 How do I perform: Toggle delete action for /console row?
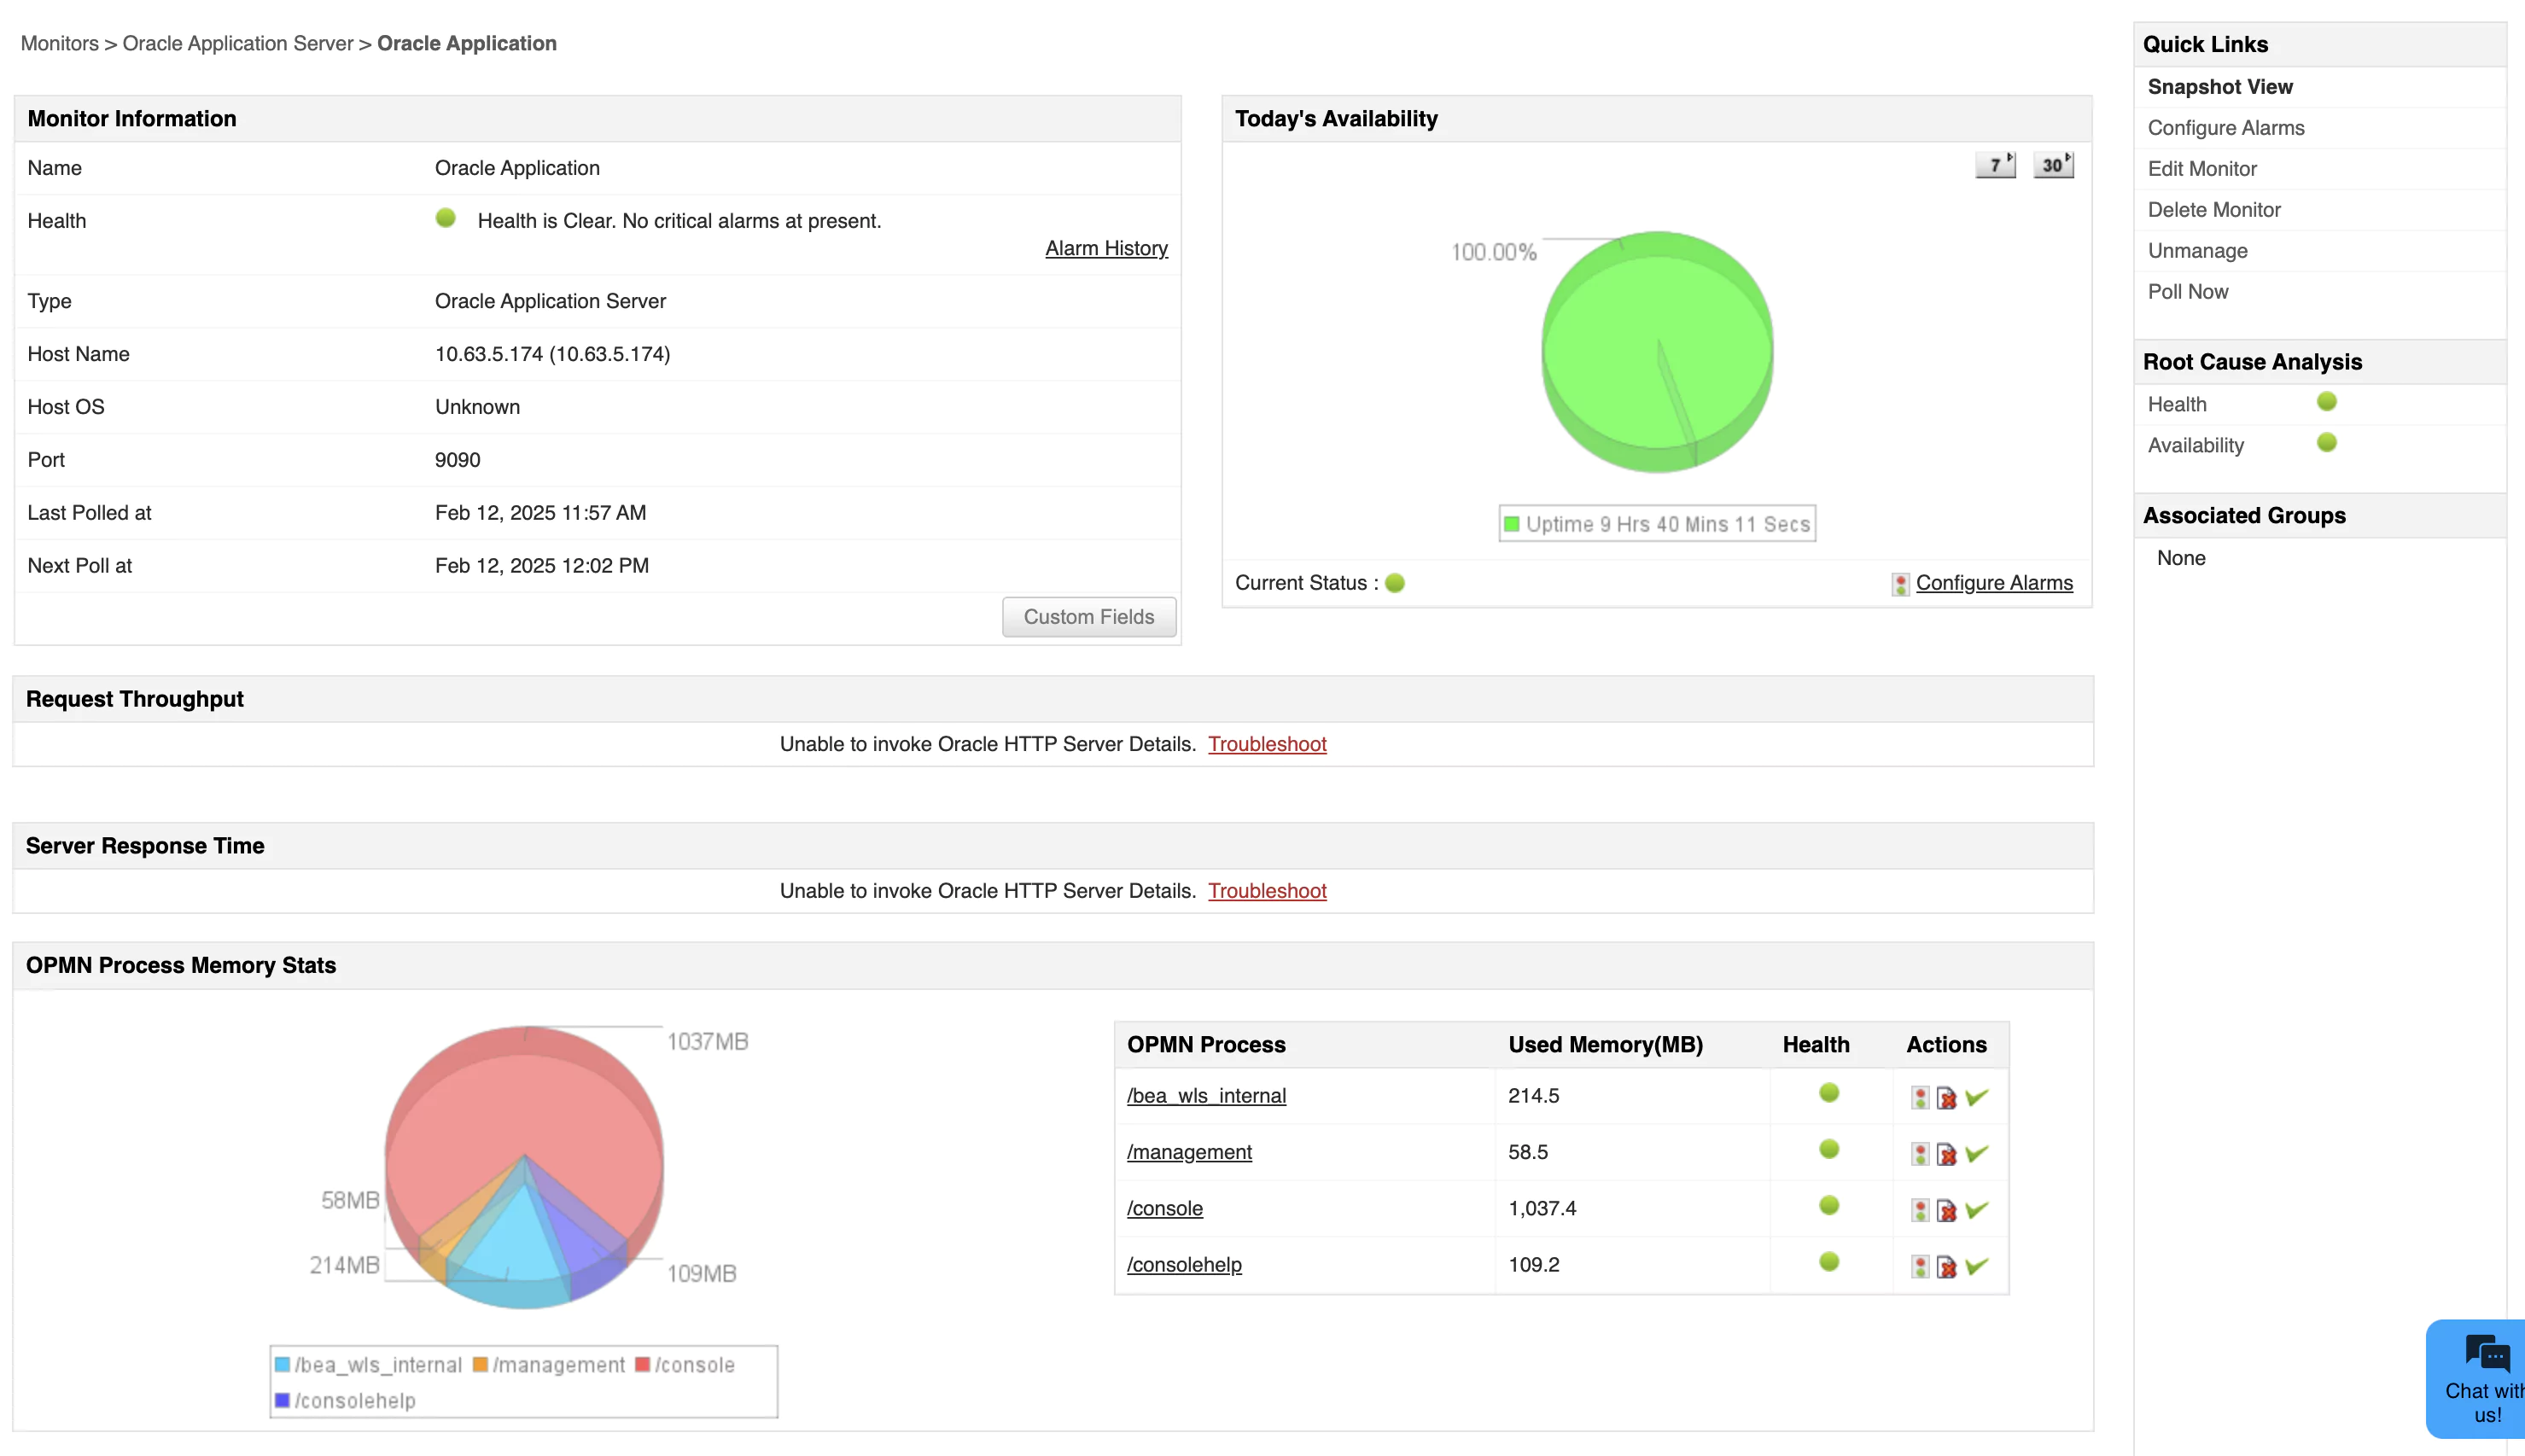1946,1209
